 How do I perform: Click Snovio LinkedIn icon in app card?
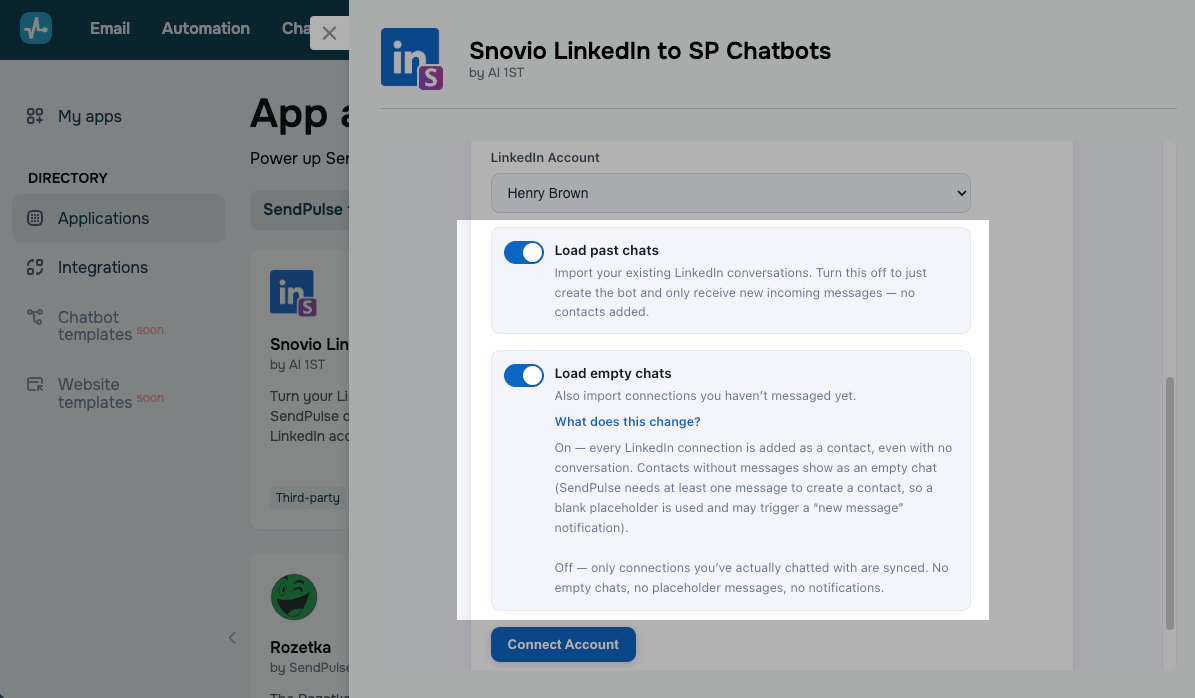293,293
